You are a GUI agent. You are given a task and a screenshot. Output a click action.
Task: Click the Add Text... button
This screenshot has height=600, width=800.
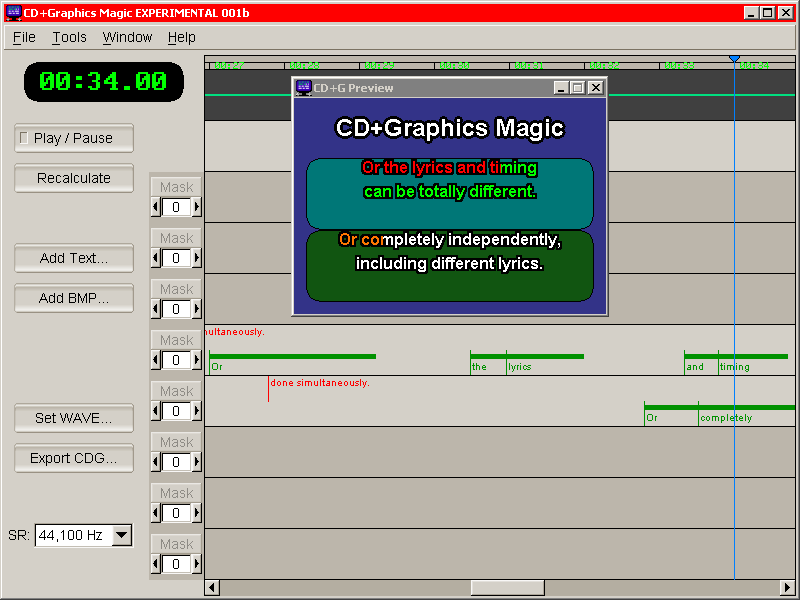pyautogui.click(x=73, y=258)
